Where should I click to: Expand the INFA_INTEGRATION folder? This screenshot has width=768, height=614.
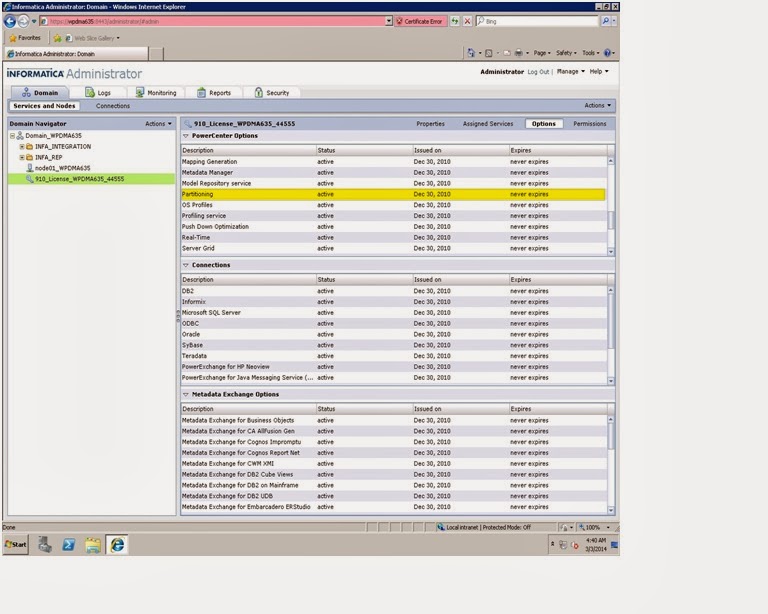22,146
